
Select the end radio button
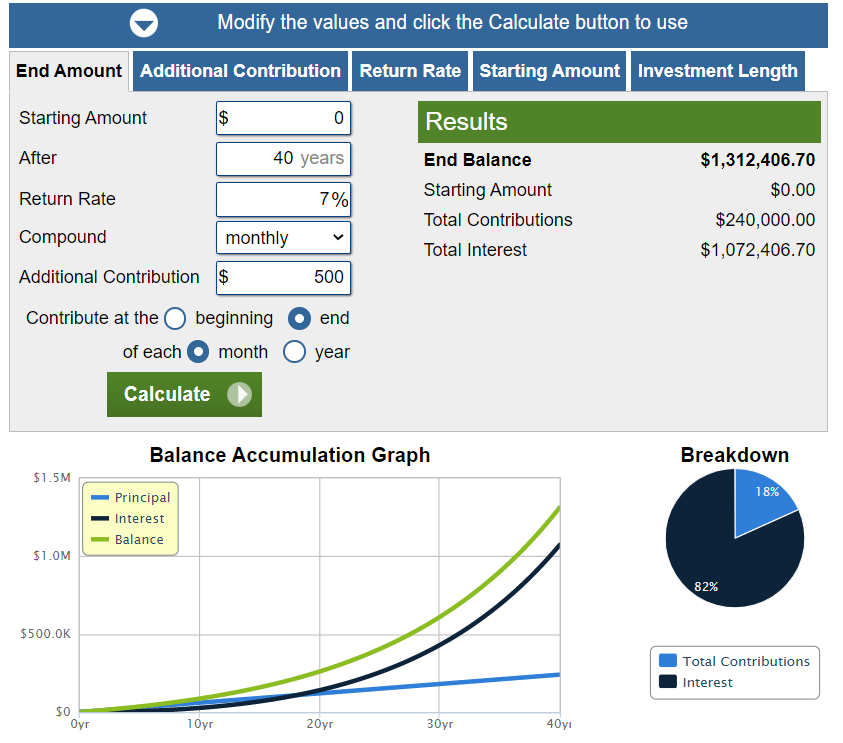(x=299, y=318)
